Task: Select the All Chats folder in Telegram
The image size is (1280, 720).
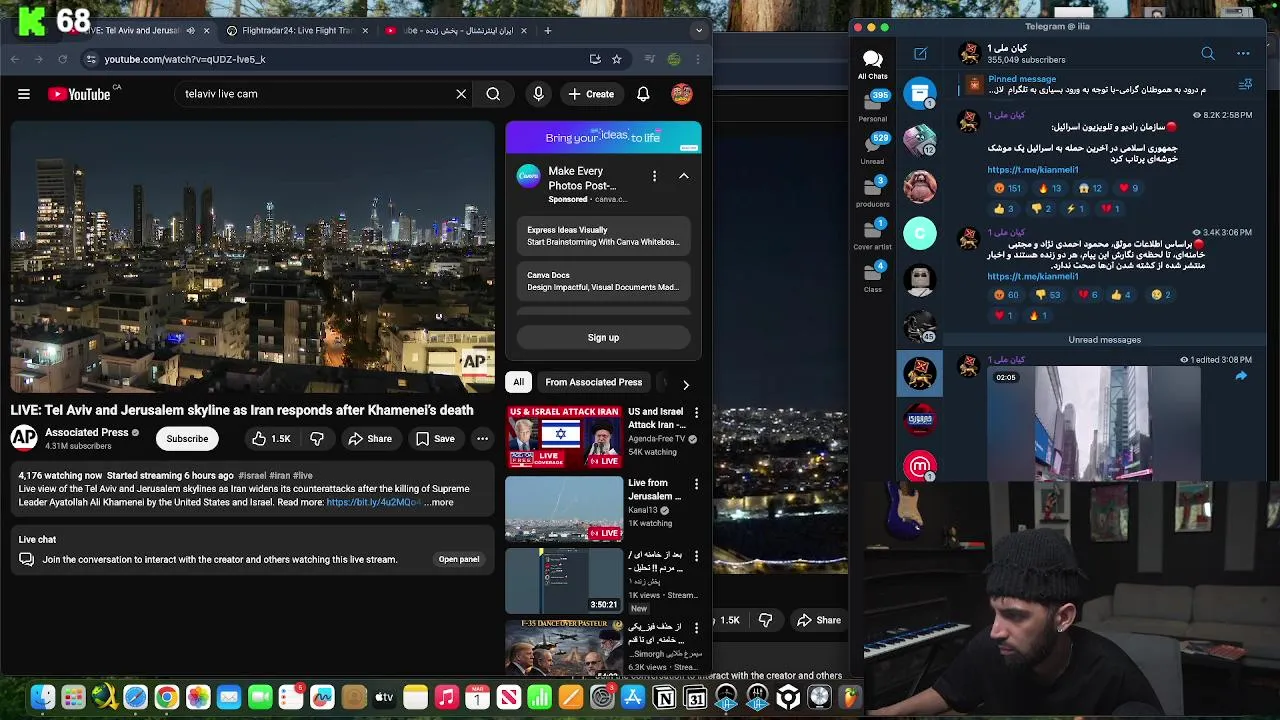Action: pyautogui.click(x=872, y=65)
